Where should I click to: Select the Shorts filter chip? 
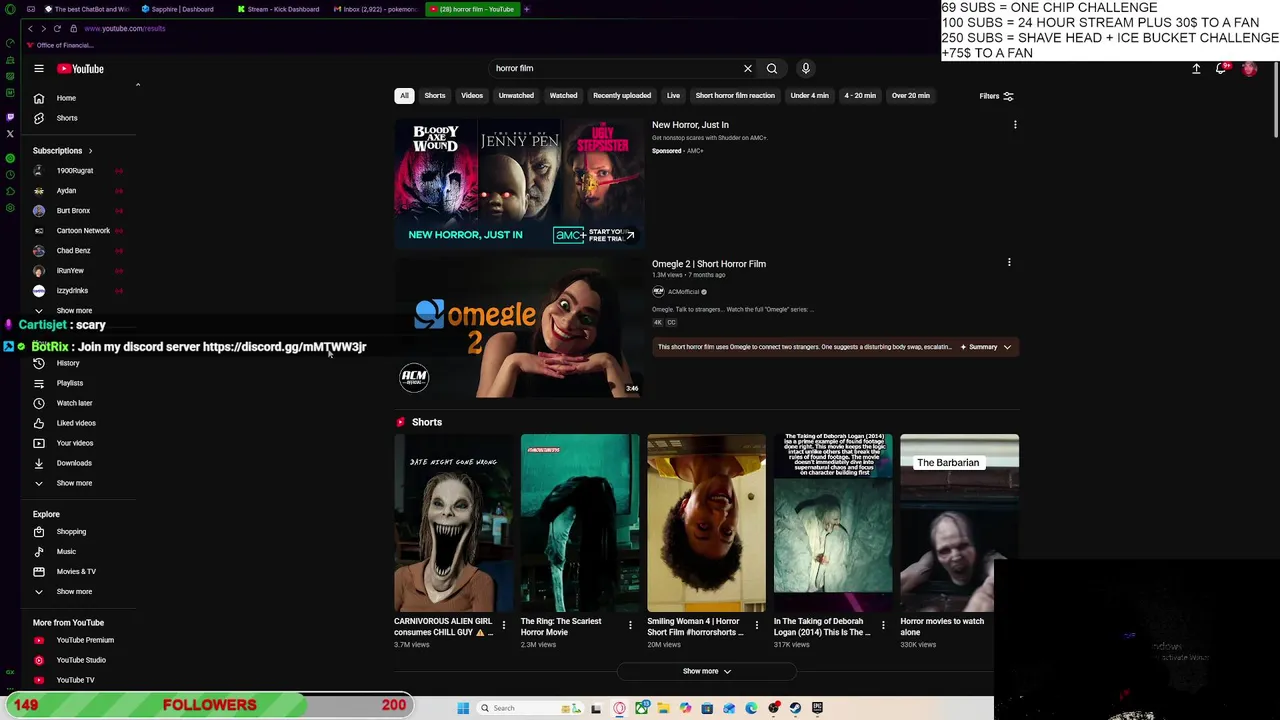[x=434, y=96]
